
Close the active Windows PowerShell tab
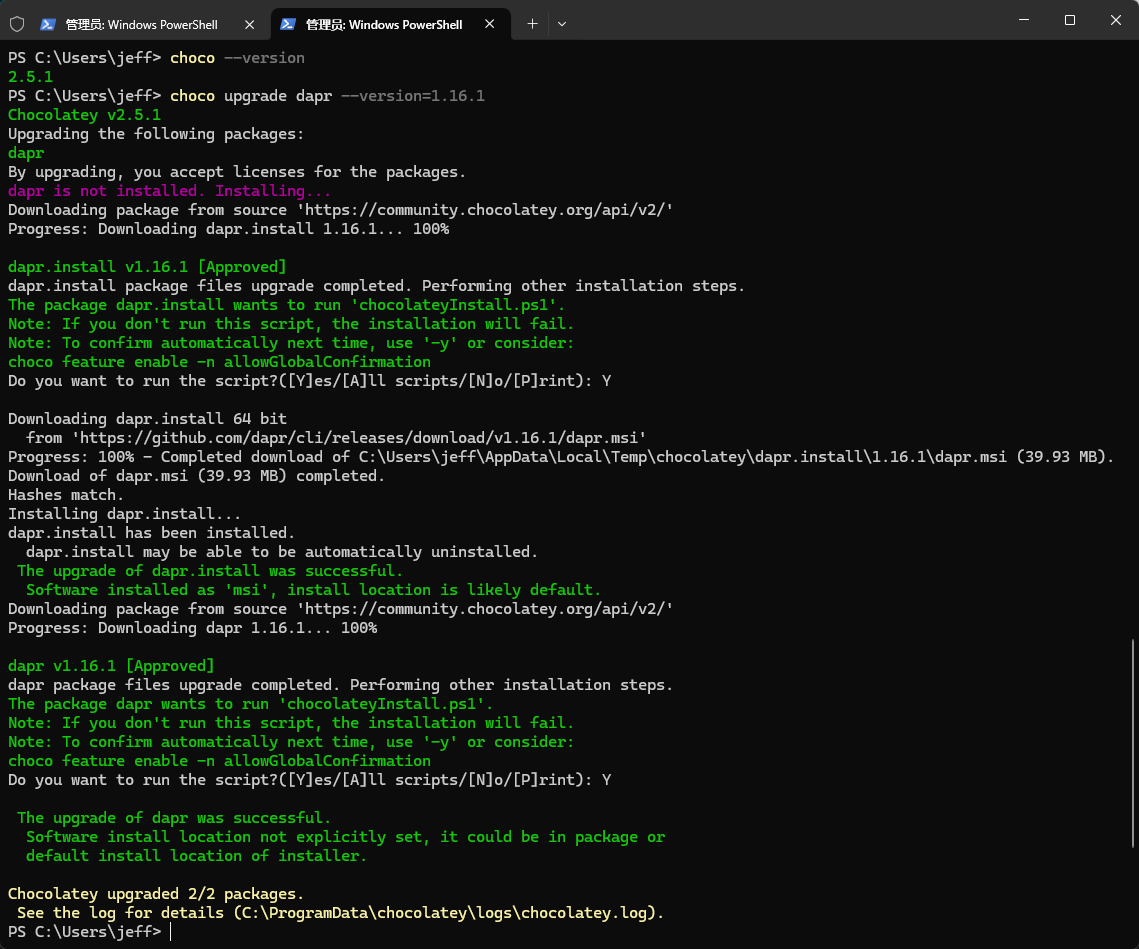[x=490, y=24]
